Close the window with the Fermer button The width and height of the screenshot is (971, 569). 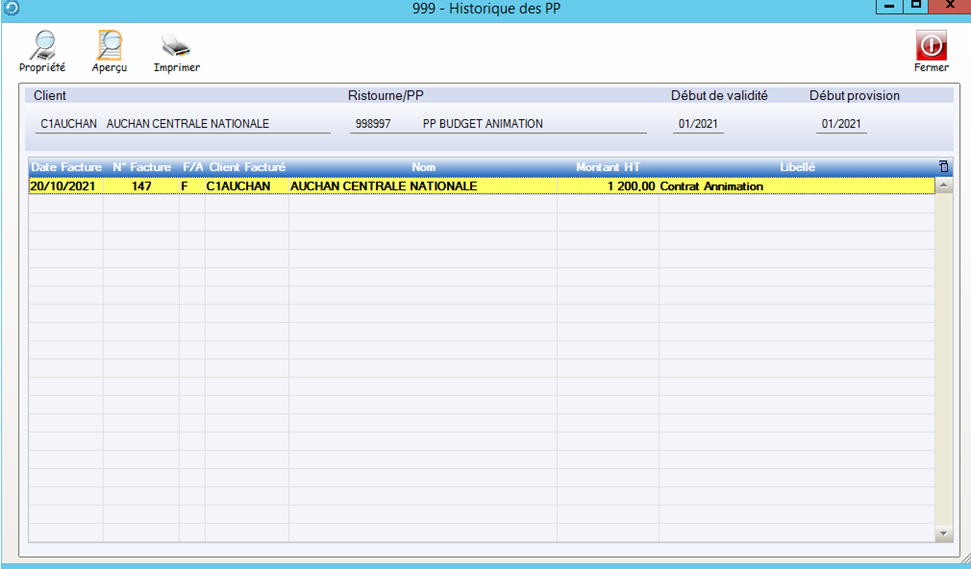pos(931,51)
